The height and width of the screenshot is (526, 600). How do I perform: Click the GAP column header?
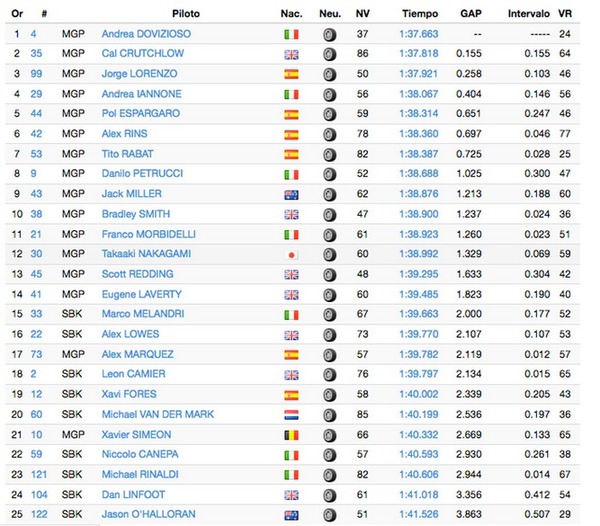pyautogui.click(x=471, y=14)
